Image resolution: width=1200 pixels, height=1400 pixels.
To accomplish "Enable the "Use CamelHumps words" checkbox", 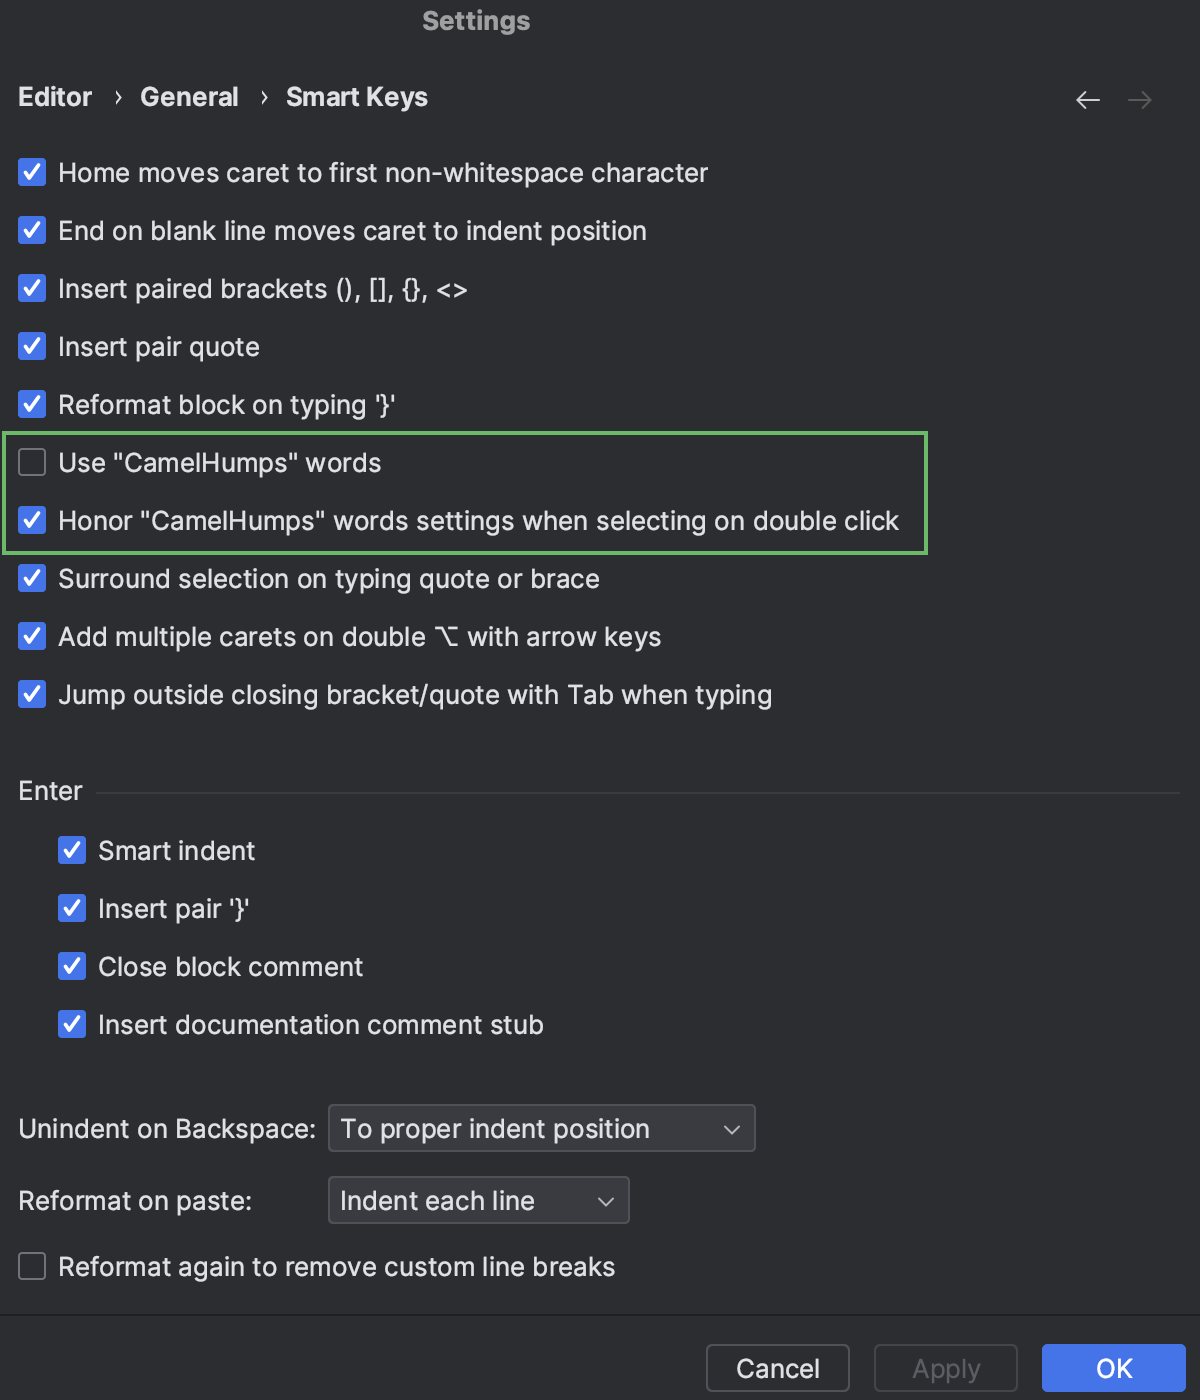I will [x=32, y=462].
